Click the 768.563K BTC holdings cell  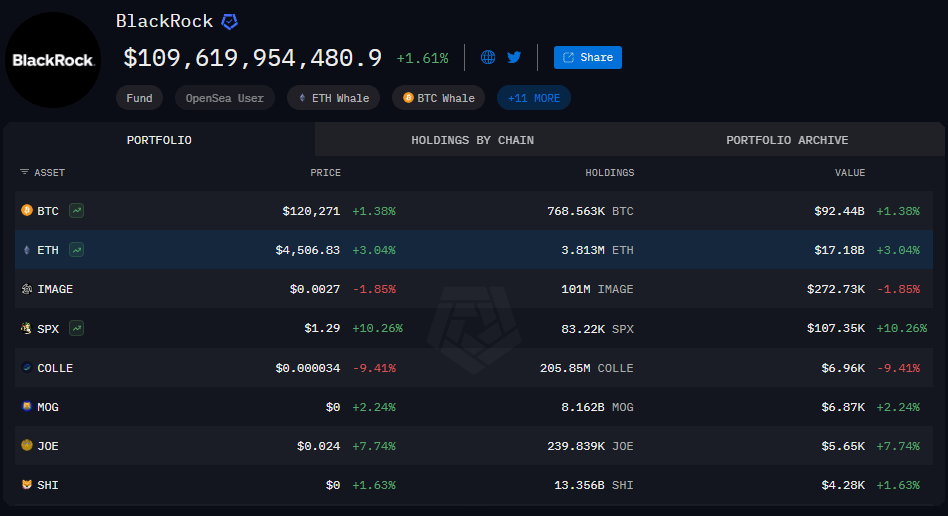(590, 211)
